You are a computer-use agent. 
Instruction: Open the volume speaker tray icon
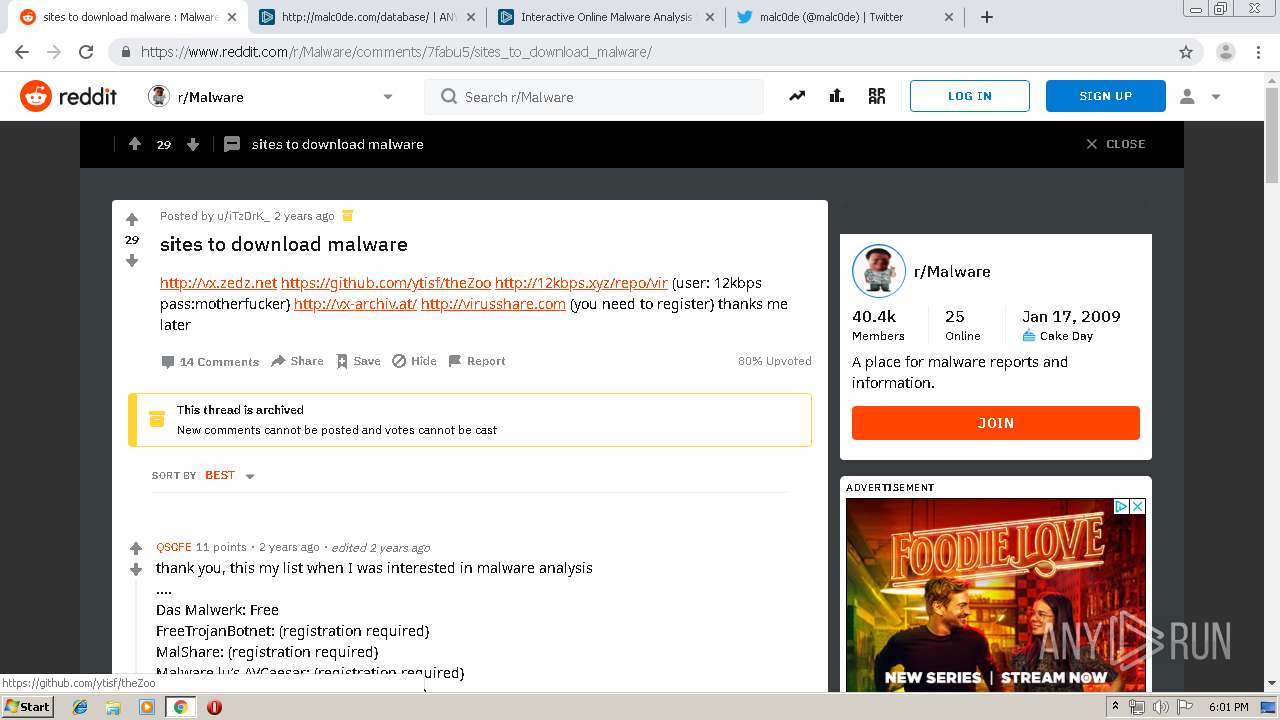click(1161, 707)
